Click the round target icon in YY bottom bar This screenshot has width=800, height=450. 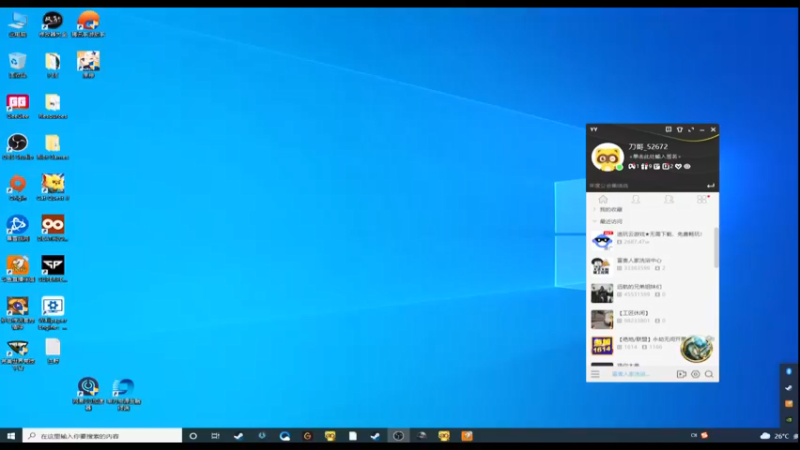pos(695,374)
